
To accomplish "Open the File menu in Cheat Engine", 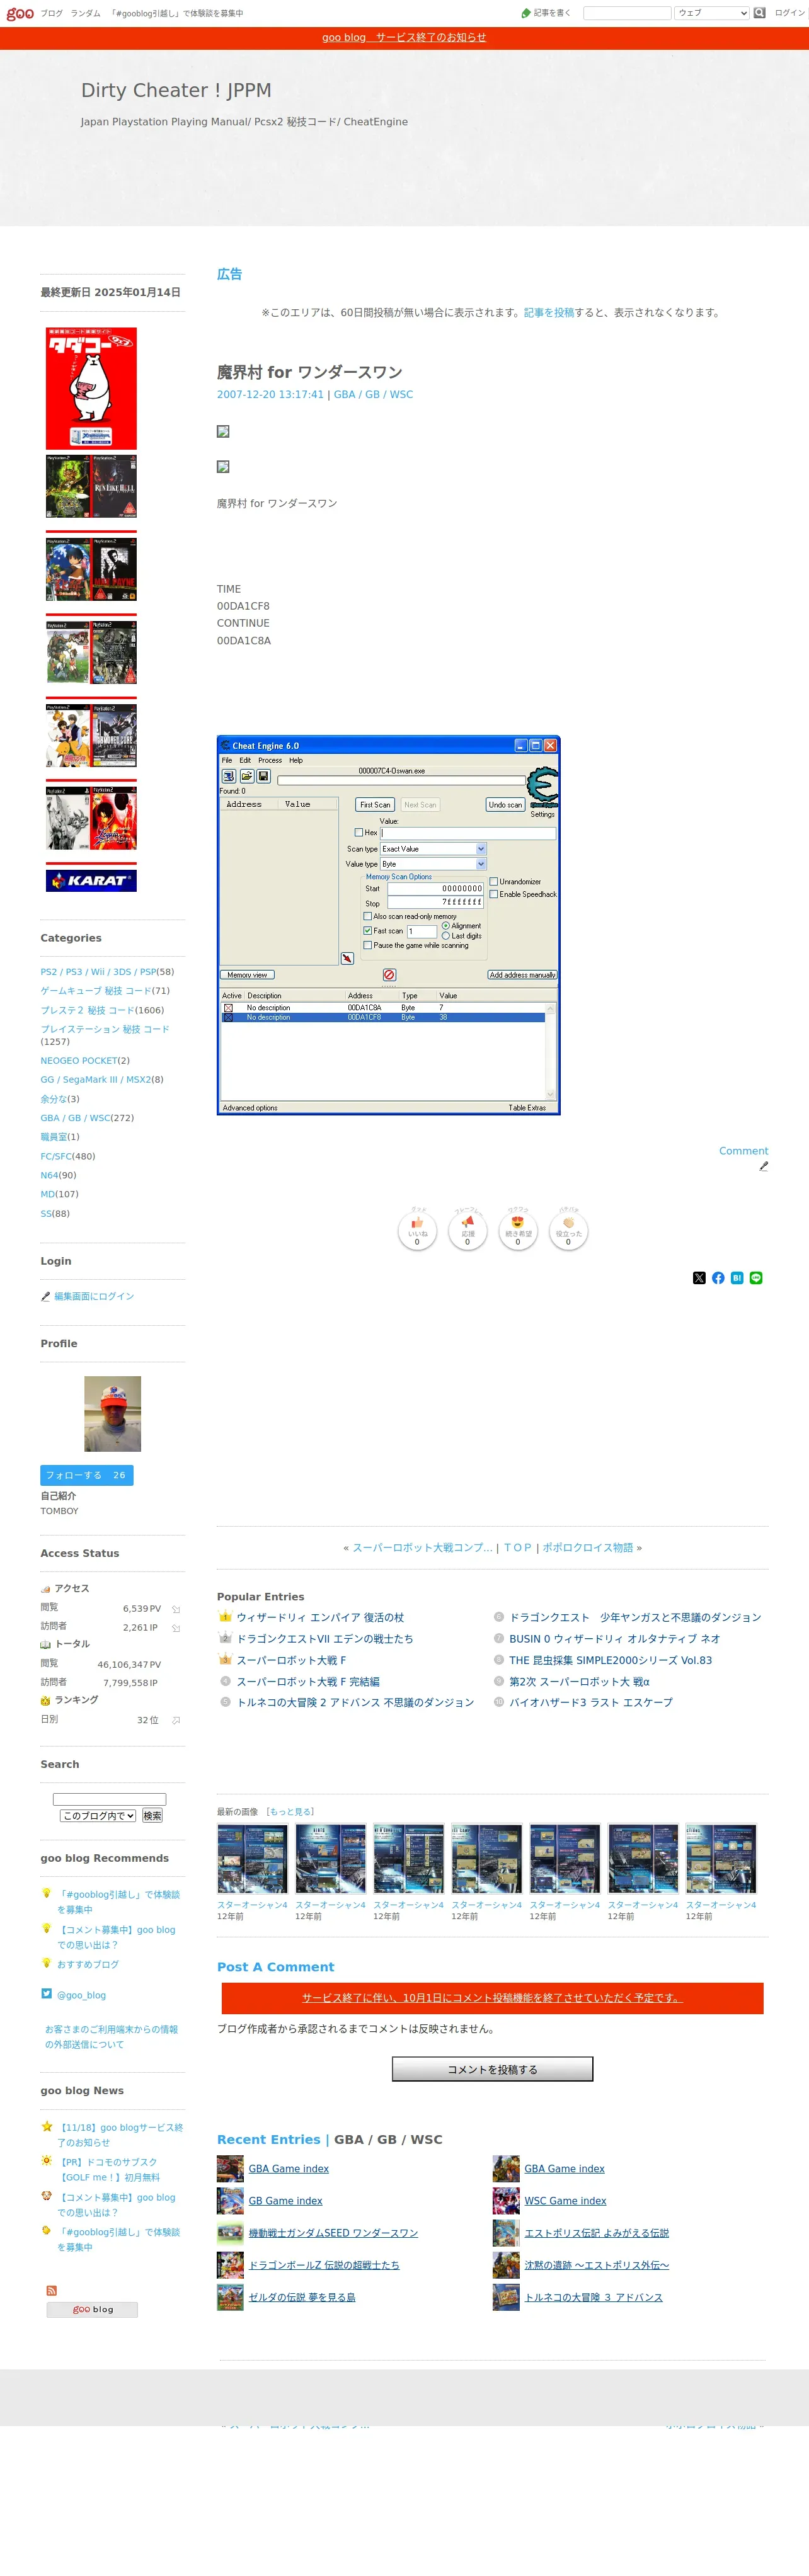I will pos(227,760).
